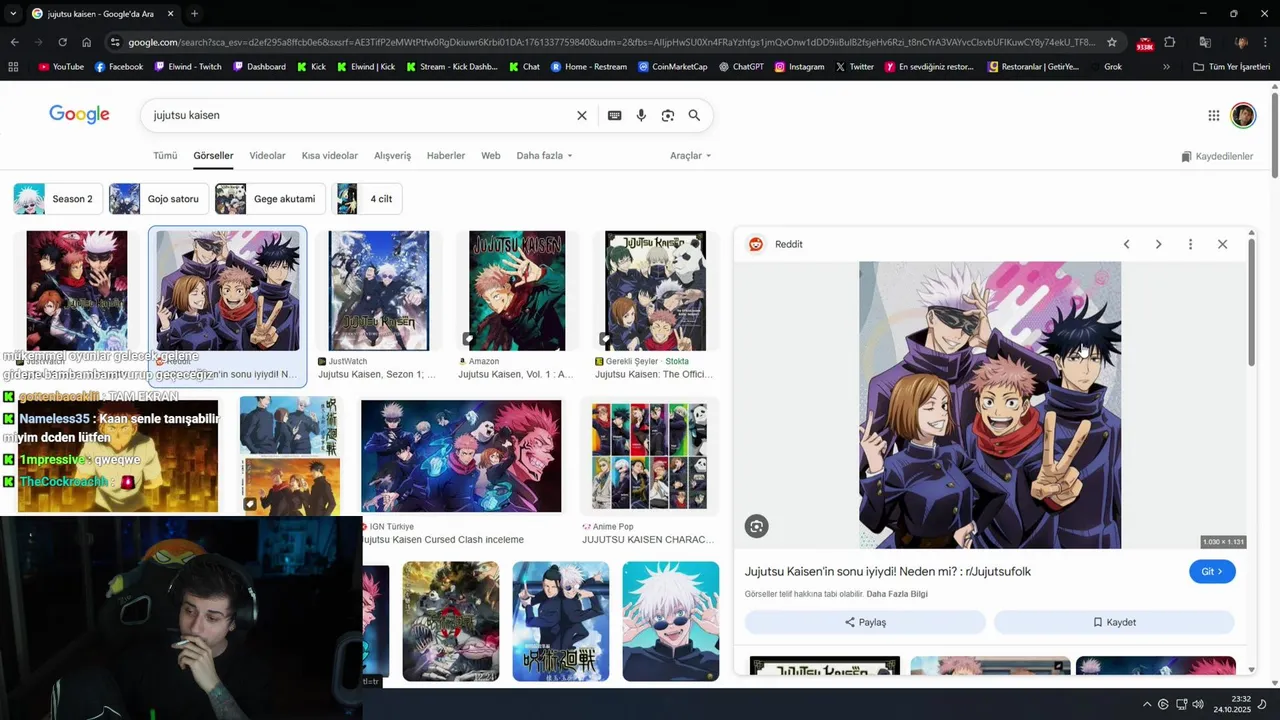The height and width of the screenshot is (720, 1280).
Task: Open the browser extensions puzzle icon
Action: pos(1169,42)
